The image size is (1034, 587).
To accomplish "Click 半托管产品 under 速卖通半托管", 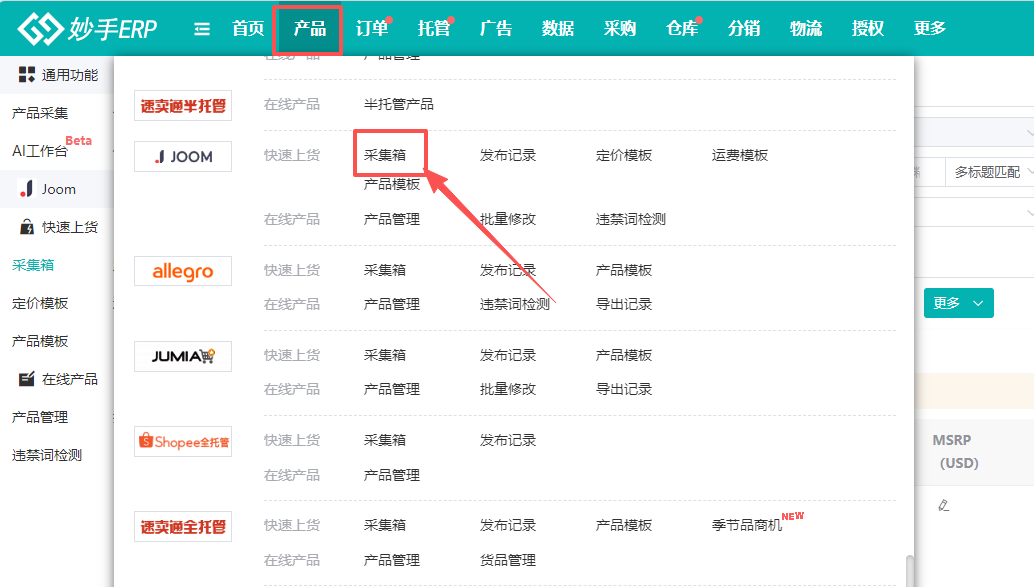I will 399,104.
